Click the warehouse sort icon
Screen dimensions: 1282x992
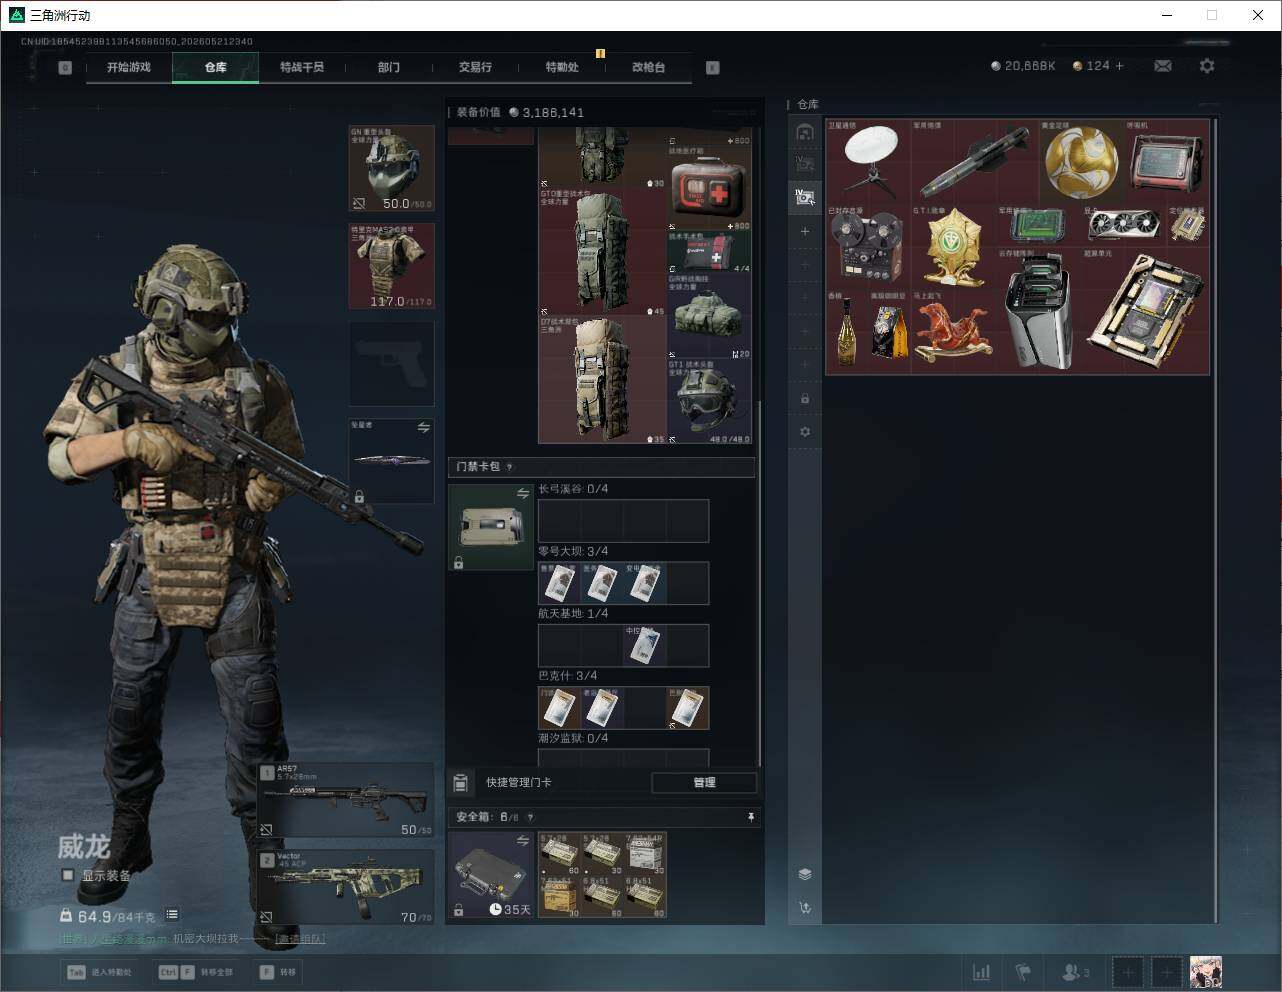tap(805, 908)
